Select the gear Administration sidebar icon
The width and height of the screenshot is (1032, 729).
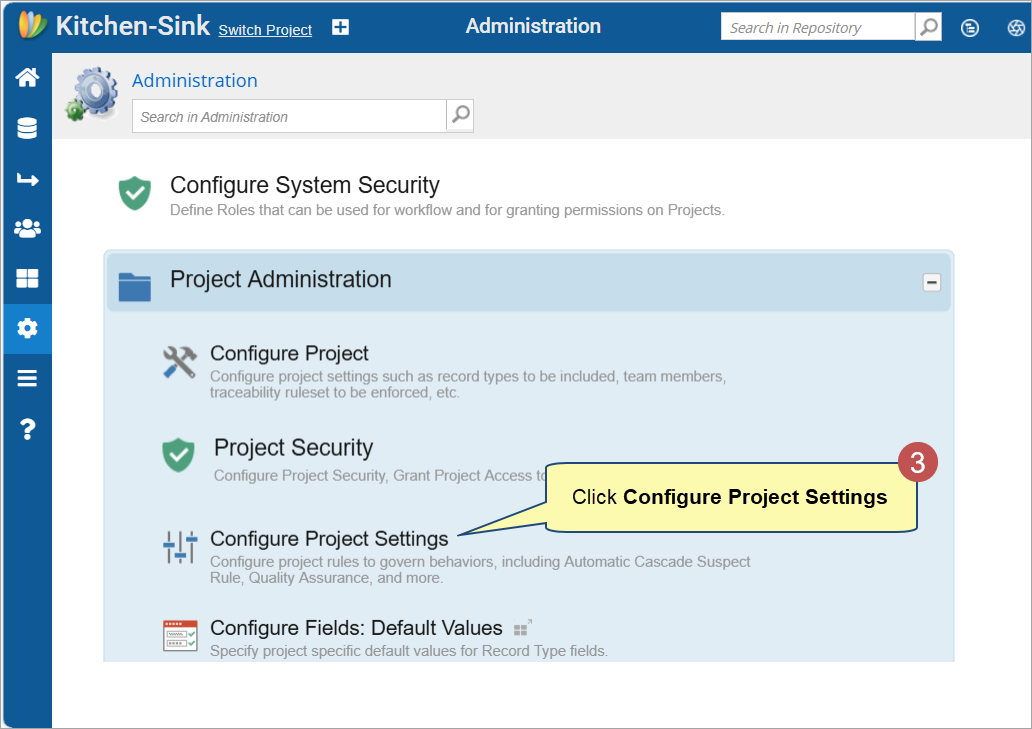tap(27, 328)
